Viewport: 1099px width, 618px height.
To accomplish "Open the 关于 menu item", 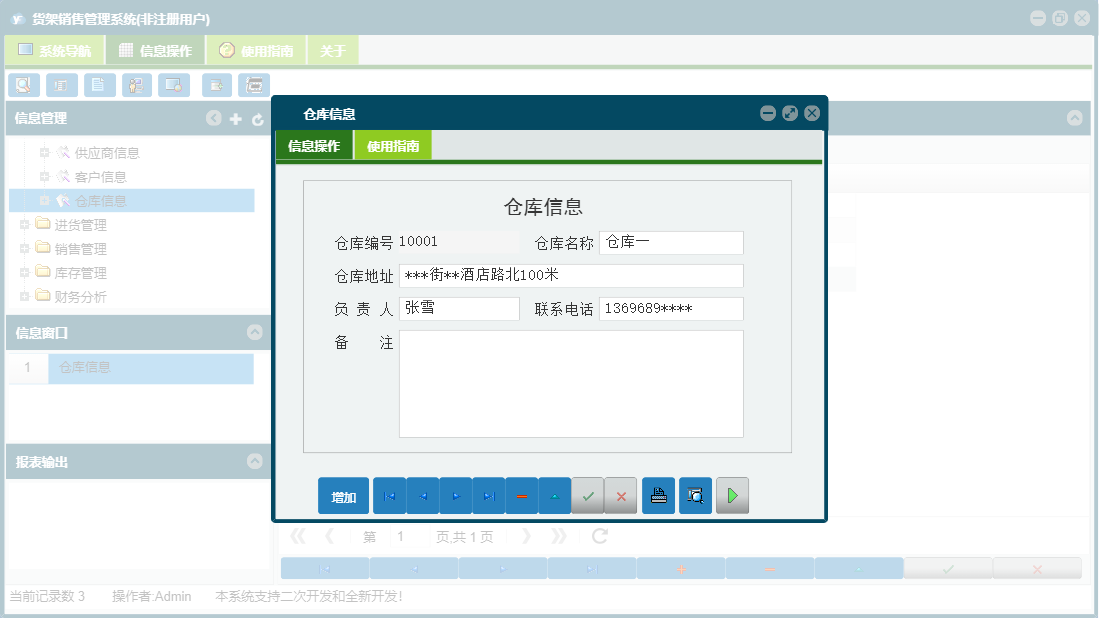I will (x=333, y=49).
